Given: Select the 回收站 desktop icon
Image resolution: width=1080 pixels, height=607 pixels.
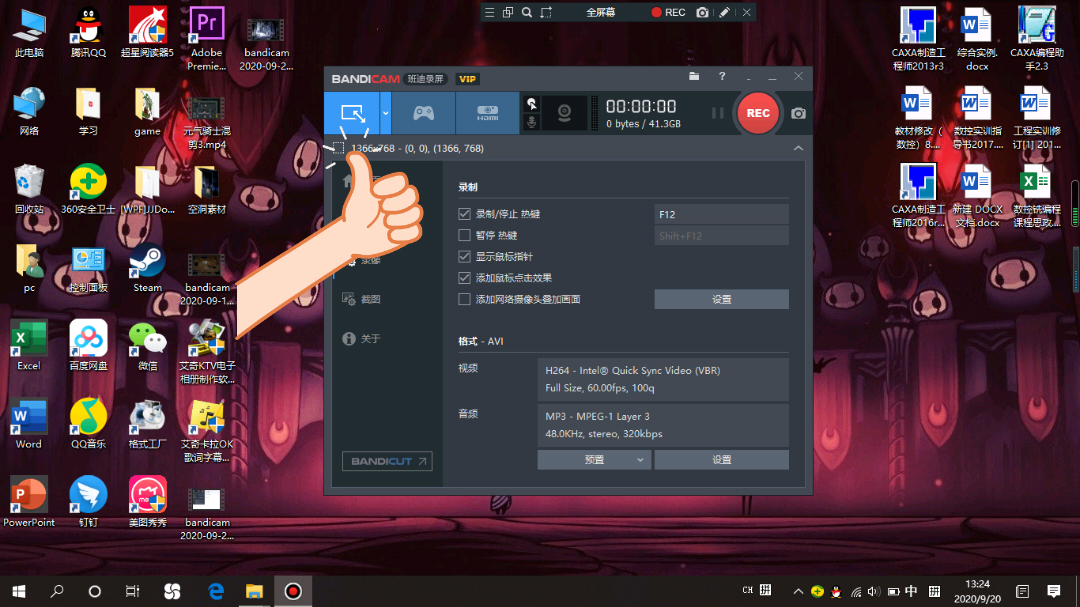Looking at the screenshot, I should (x=29, y=189).
